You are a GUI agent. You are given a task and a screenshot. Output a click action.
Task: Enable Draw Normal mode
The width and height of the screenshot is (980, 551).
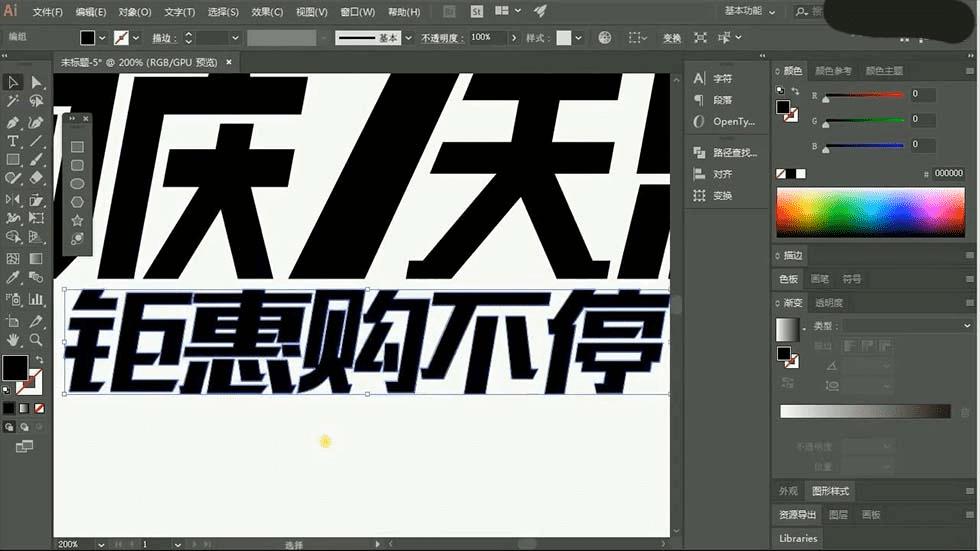tap(9, 427)
